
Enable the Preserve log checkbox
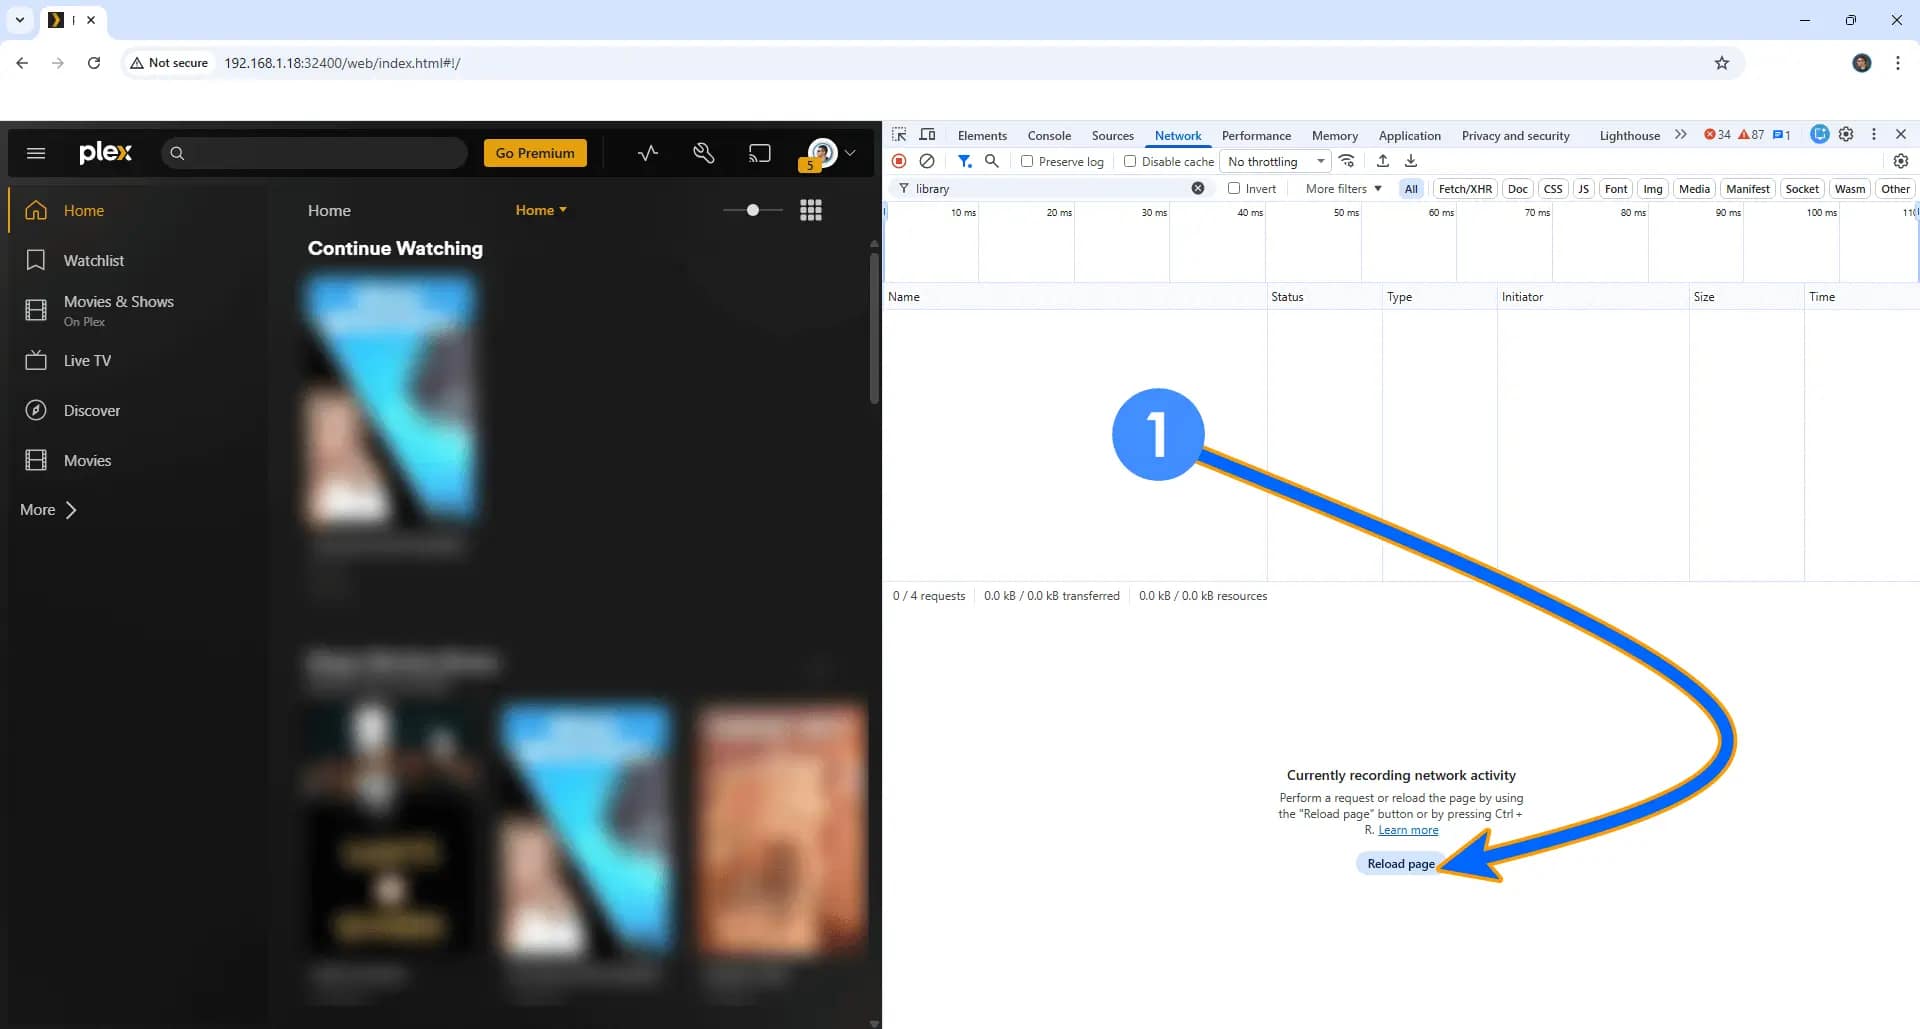pyautogui.click(x=1027, y=162)
